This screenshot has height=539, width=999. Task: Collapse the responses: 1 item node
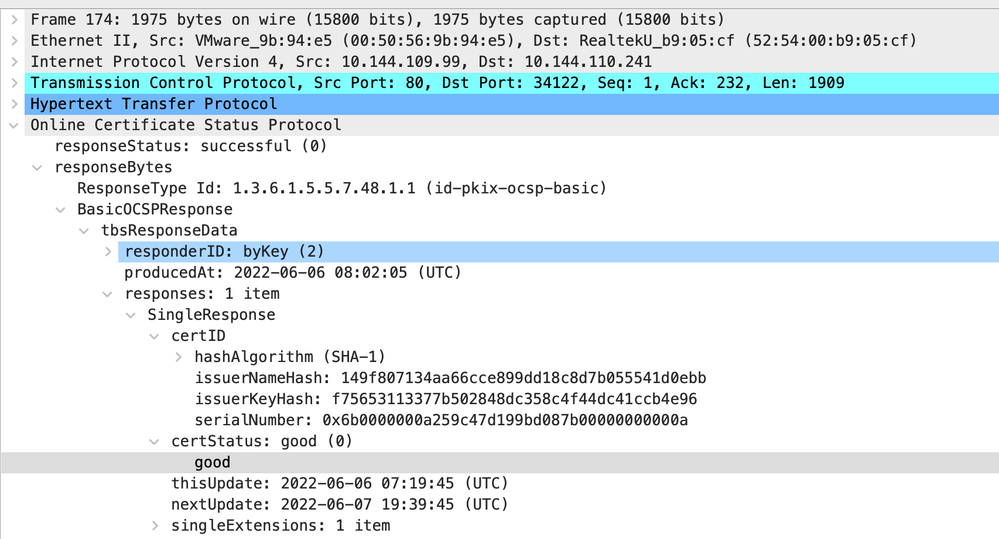(x=108, y=294)
